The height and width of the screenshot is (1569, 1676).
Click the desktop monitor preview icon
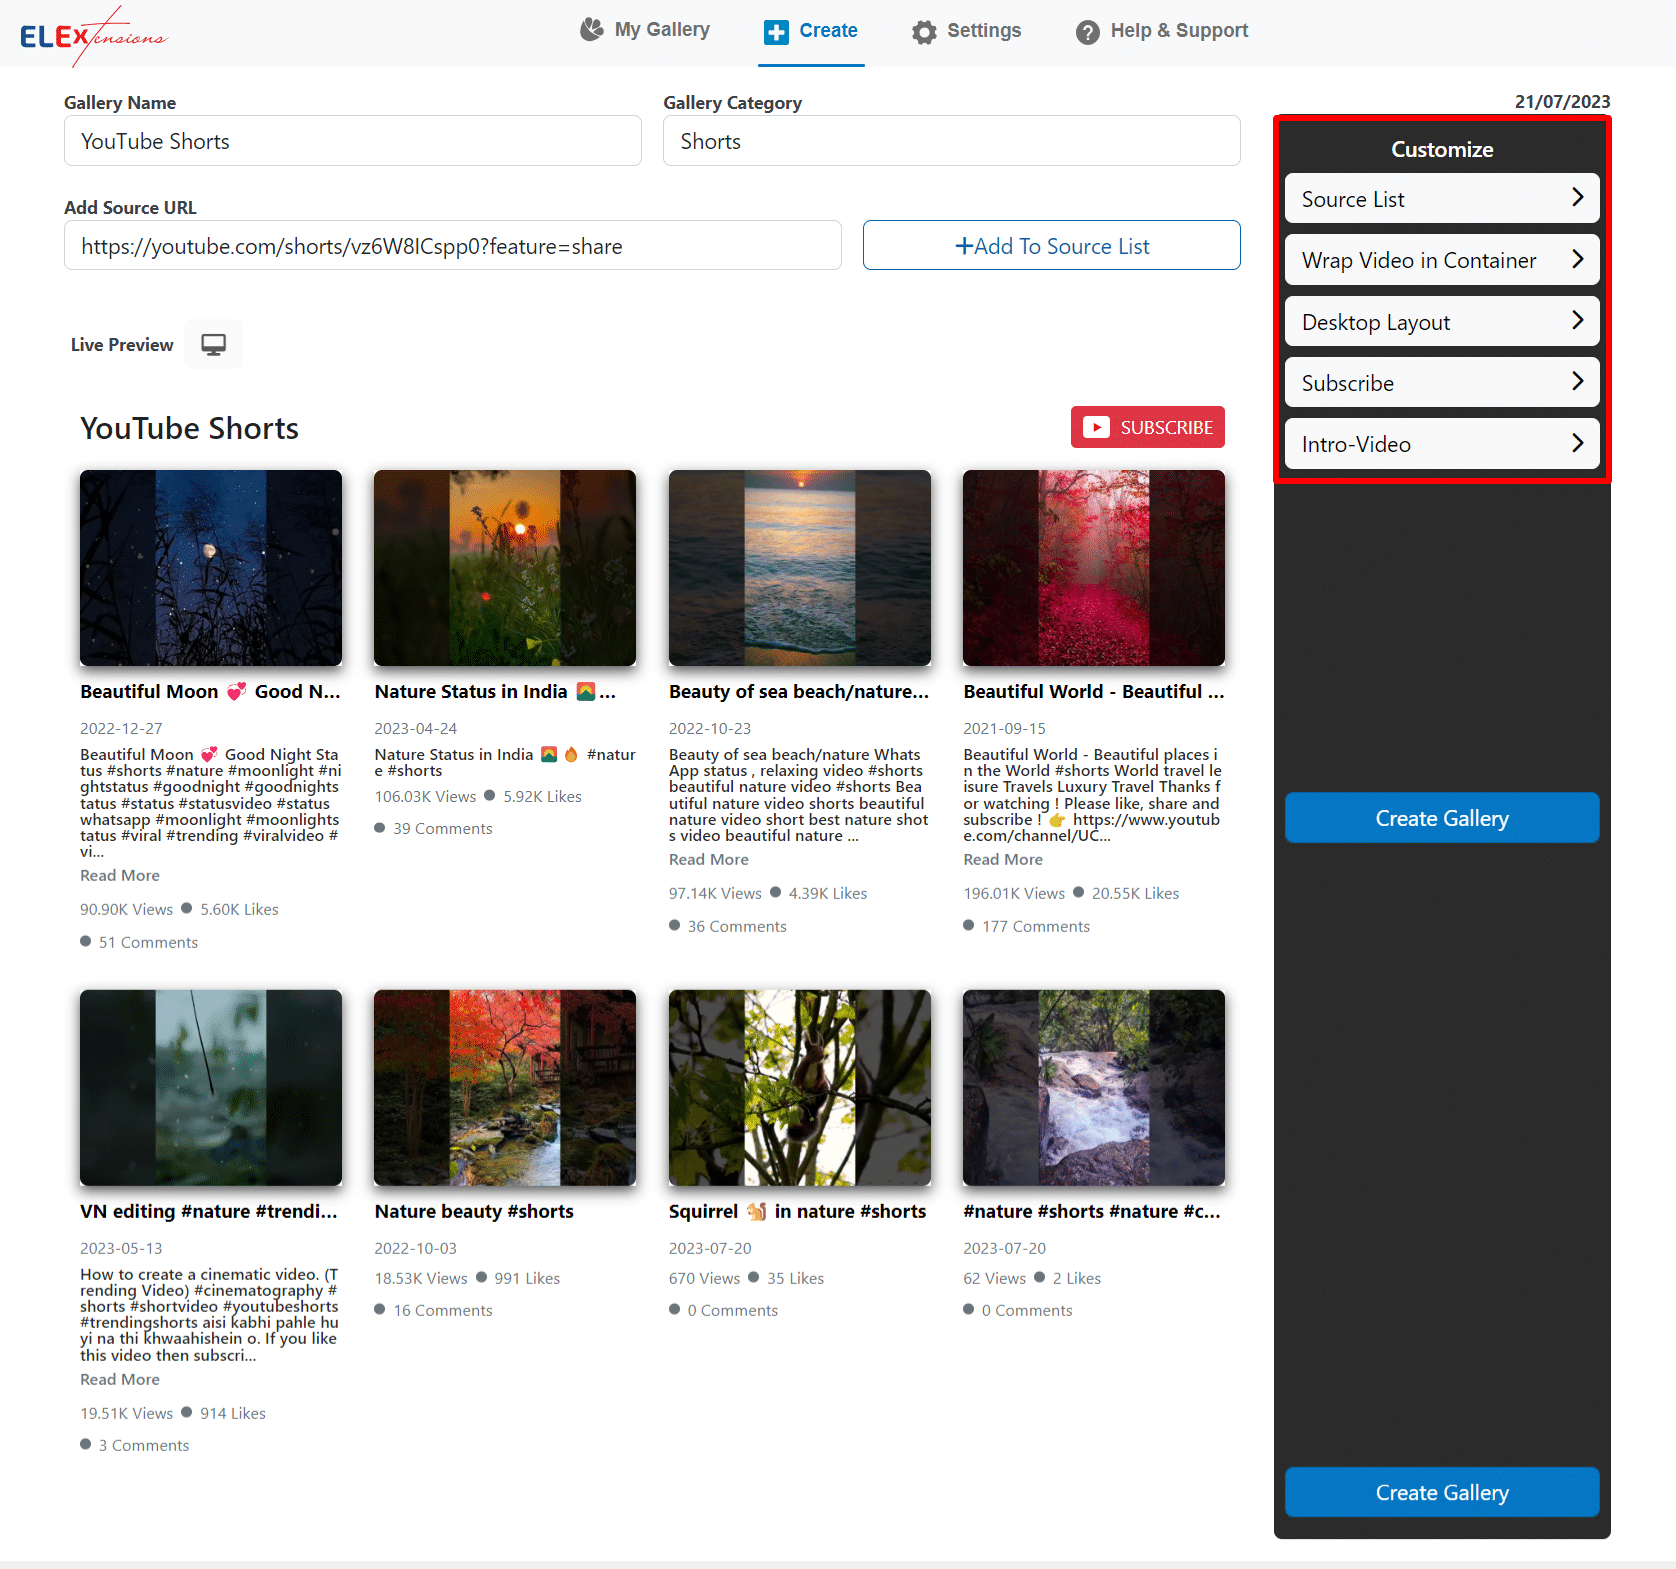click(213, 345)
